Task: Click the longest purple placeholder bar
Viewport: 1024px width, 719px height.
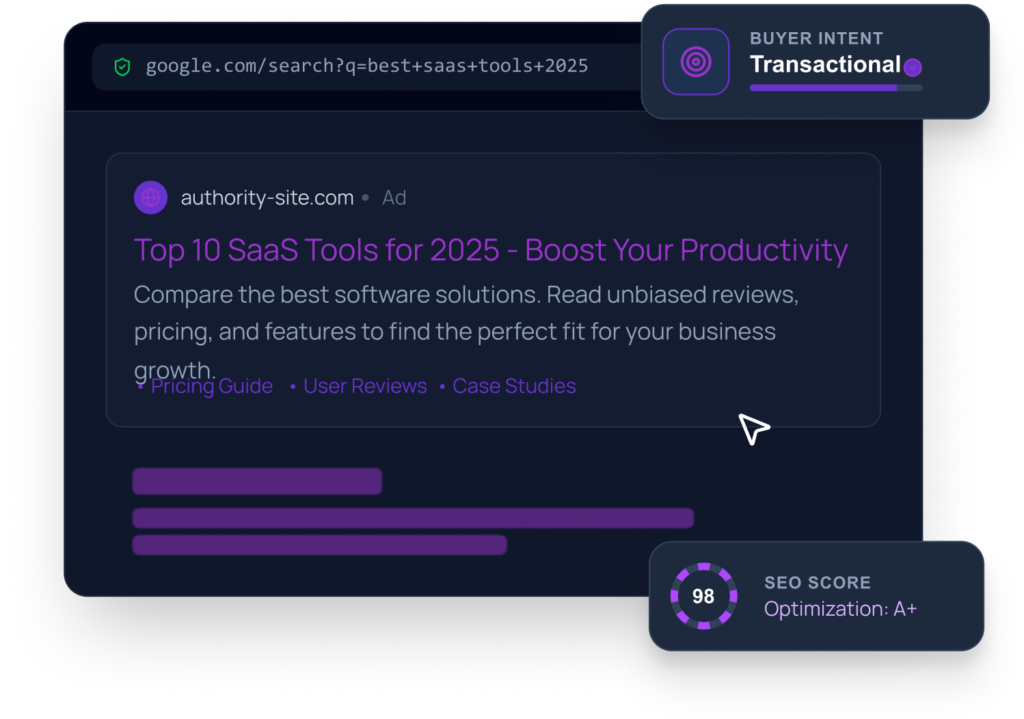Action: [x=413, y=518]
